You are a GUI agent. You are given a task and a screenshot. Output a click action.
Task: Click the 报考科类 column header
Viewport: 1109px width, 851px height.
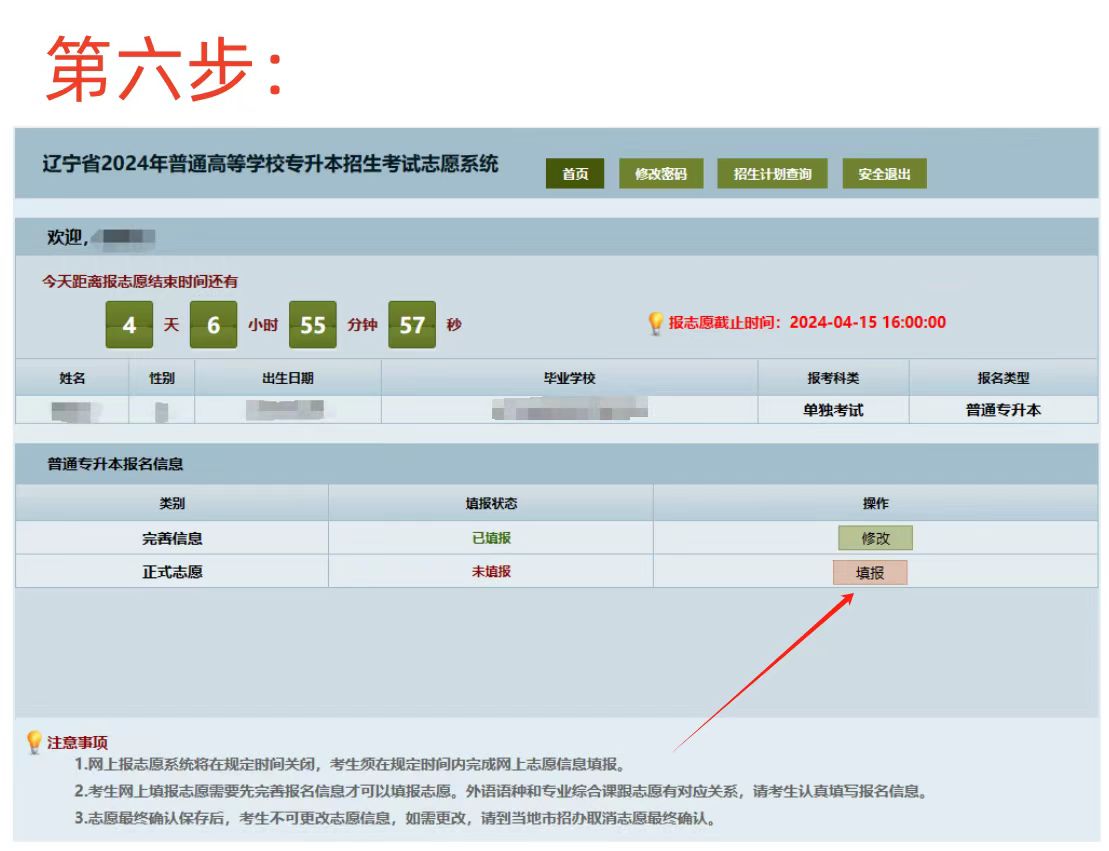(x=833, y=378)
